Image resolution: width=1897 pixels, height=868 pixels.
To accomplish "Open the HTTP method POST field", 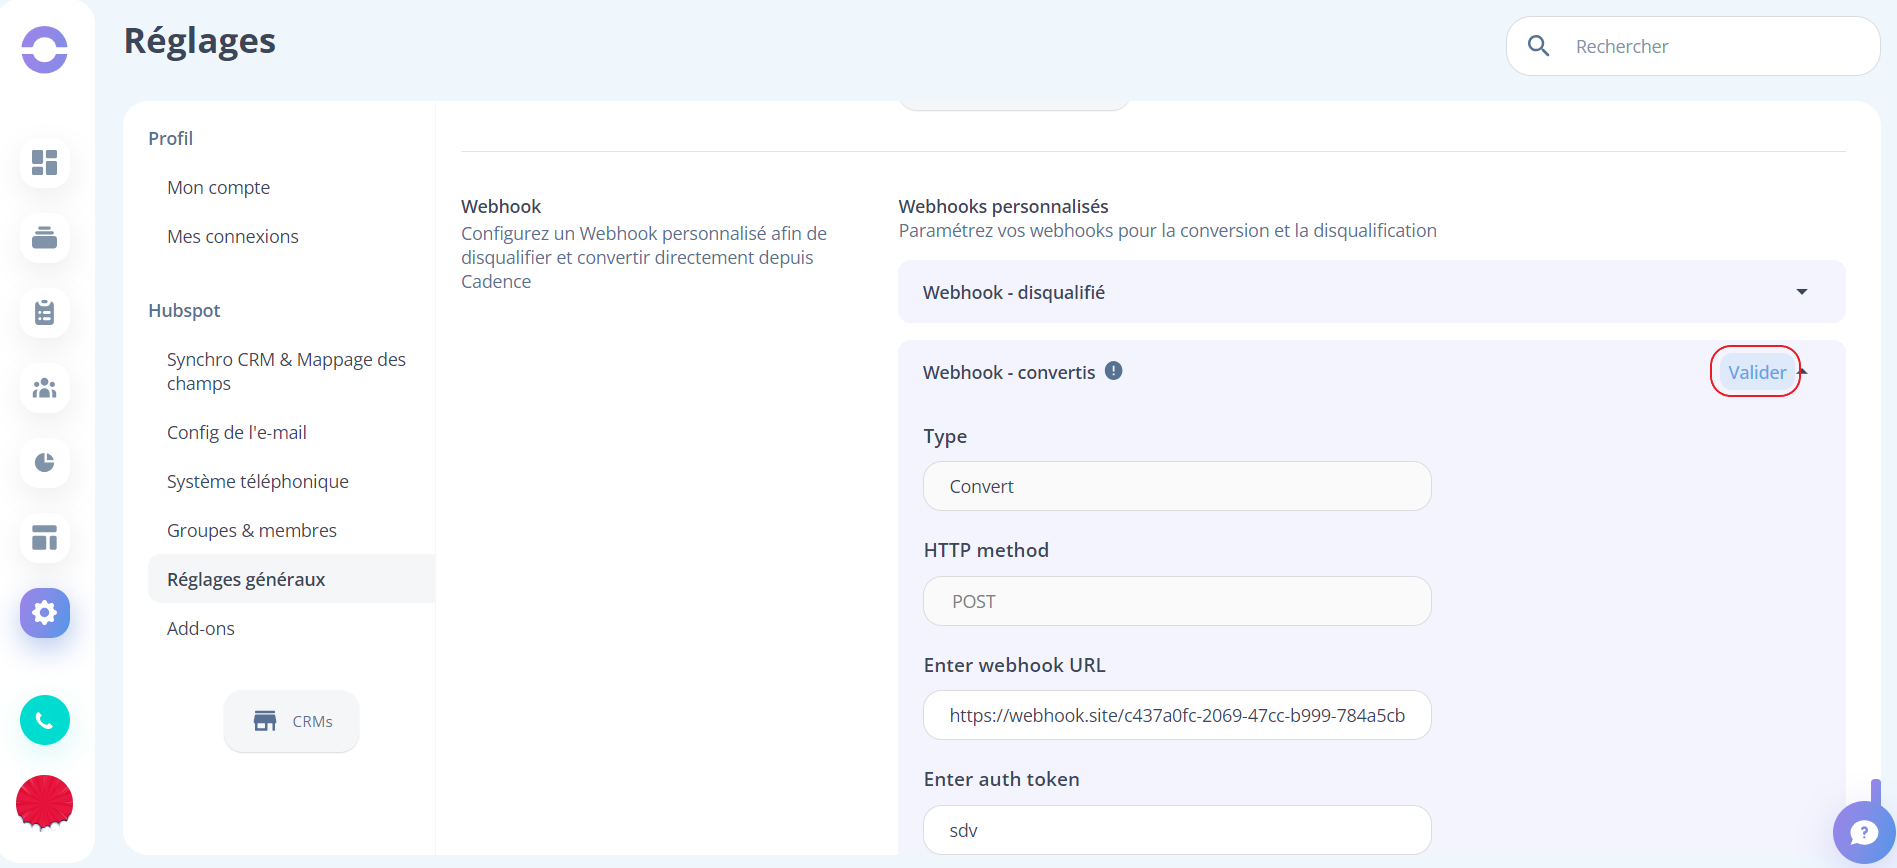I will [1177, 601].
